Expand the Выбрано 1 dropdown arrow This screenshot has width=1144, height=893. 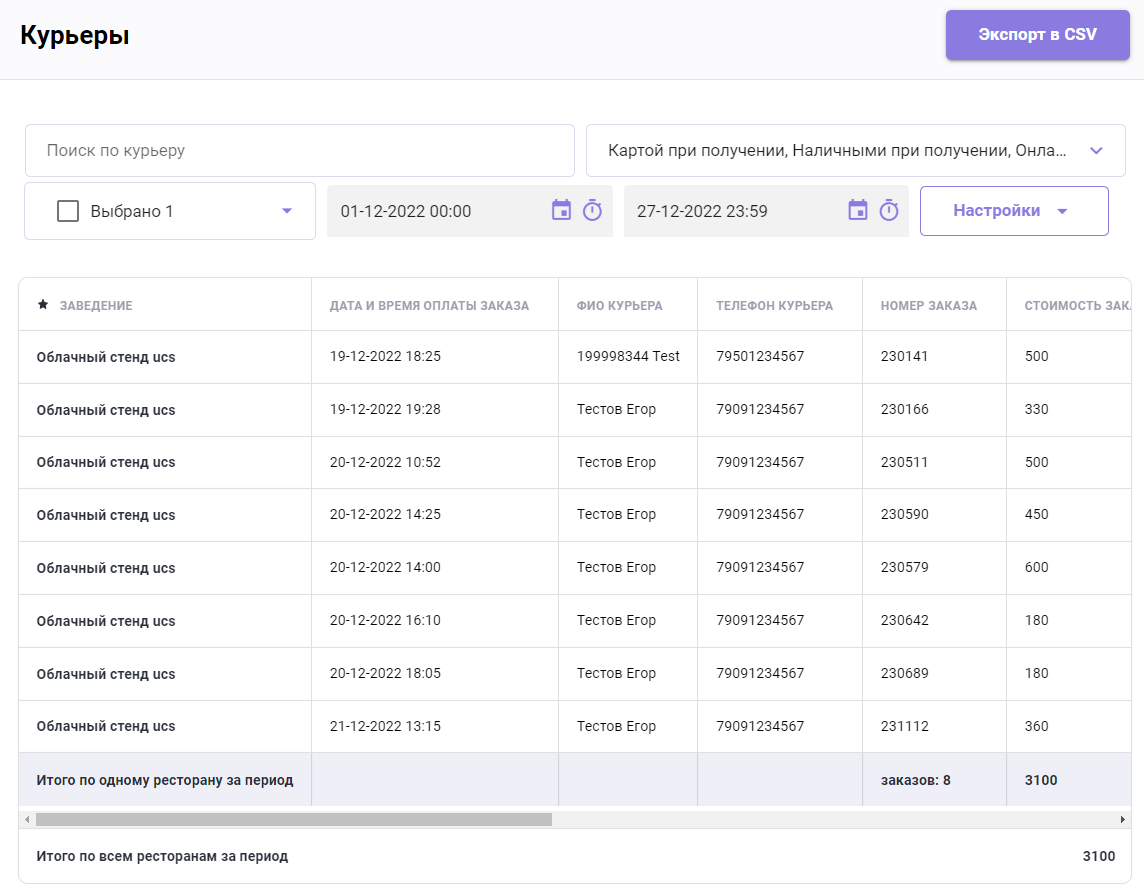[x=287, y=211]
